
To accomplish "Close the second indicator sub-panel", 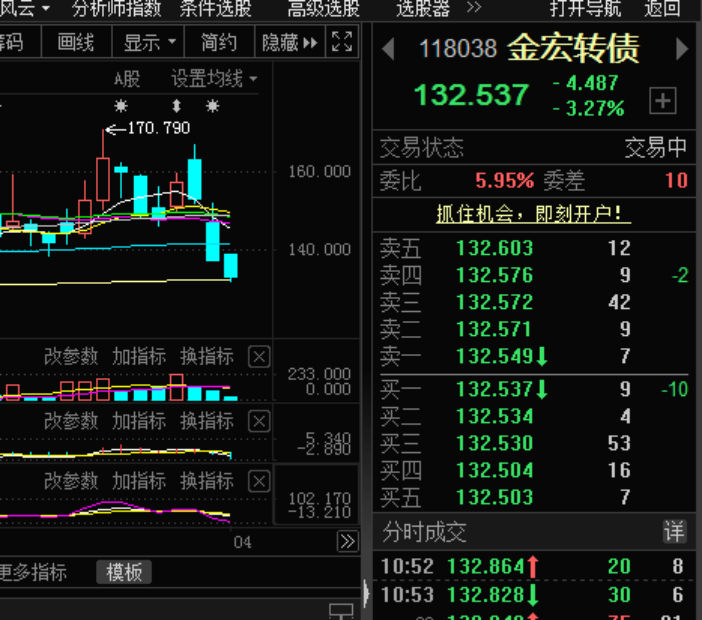I will click(258, 421).
